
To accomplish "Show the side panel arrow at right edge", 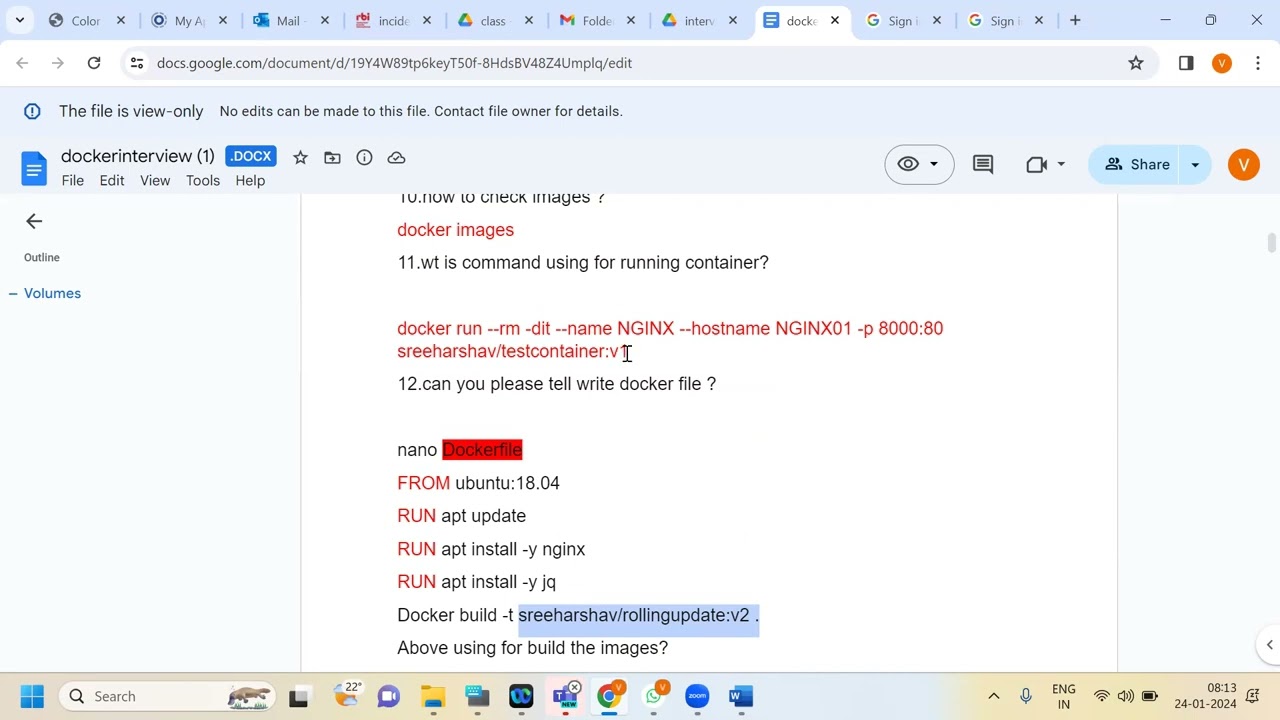I will (x=1269, y=645).
